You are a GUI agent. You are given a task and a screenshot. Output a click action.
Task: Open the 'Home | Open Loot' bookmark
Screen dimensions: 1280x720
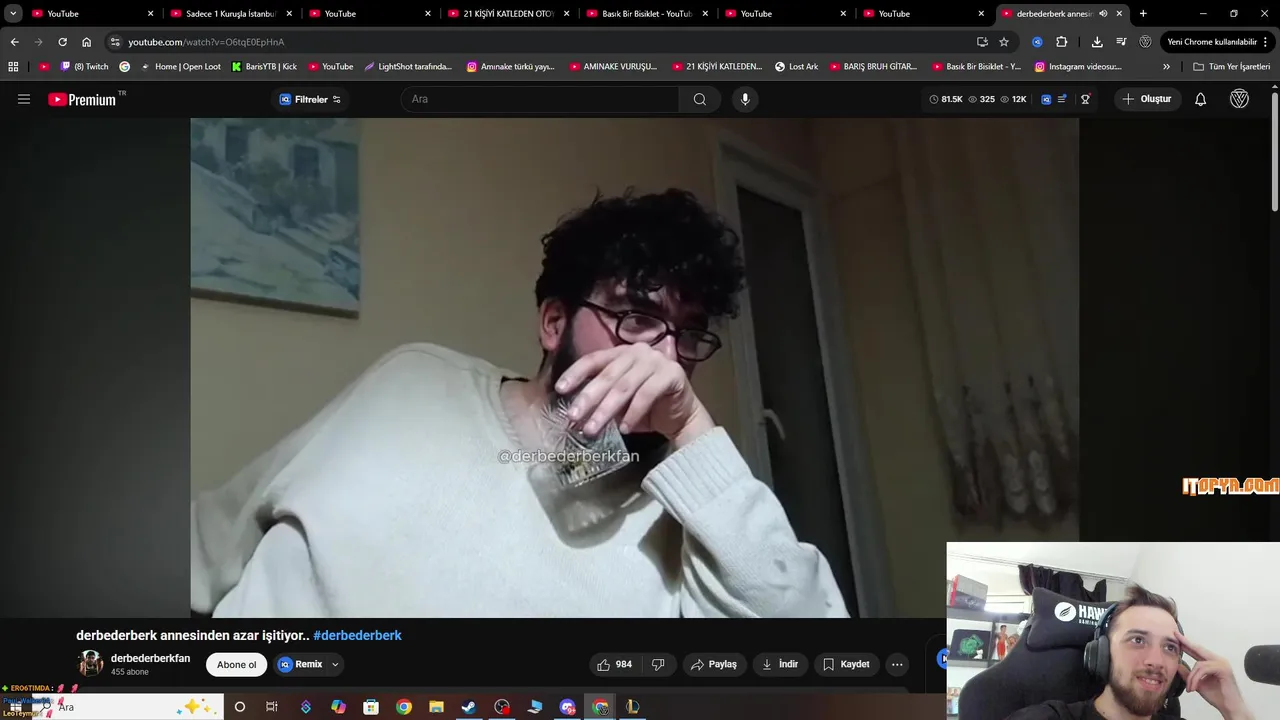coord(180,67)
